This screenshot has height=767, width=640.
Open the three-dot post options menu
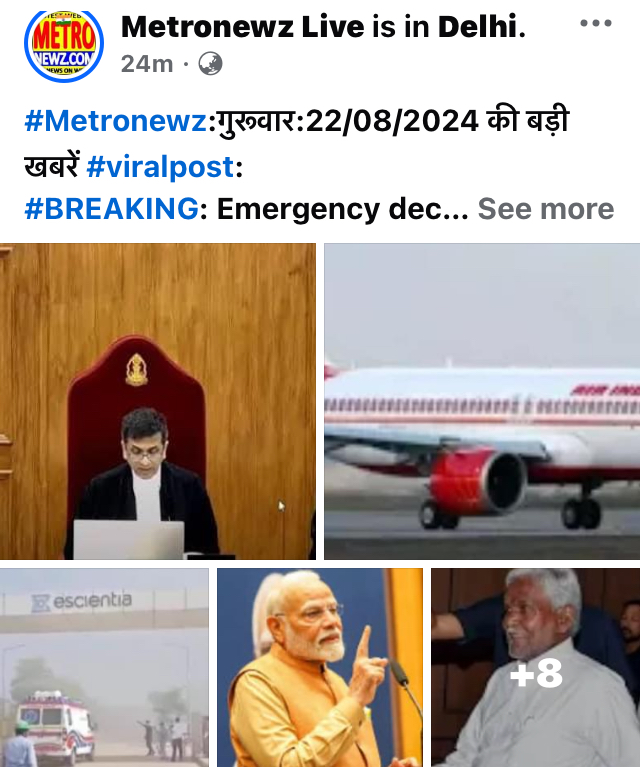[595, 23]
